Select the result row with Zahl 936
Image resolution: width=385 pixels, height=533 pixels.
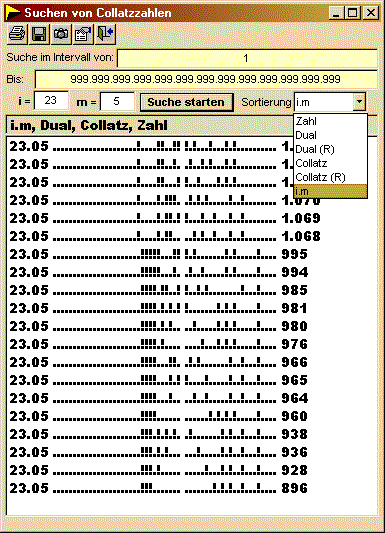click(x=159, y=452)
